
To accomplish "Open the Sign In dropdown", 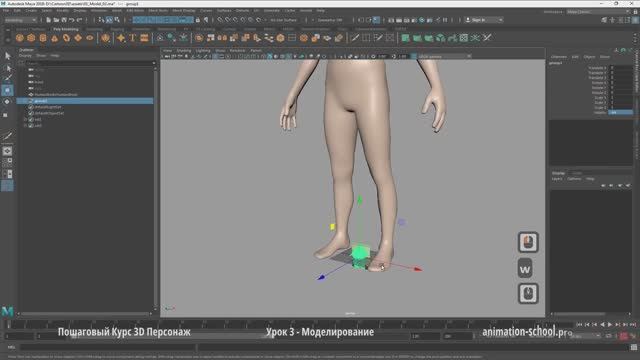I will [484, 20].
